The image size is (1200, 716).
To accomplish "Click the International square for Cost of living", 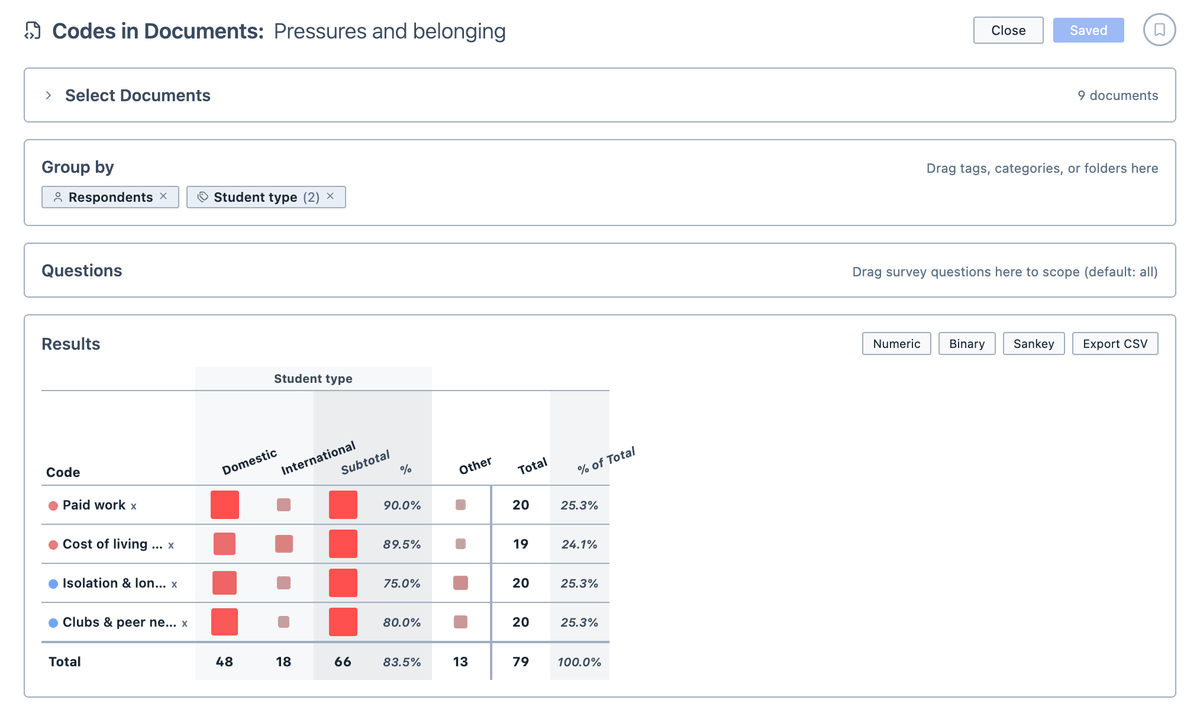I will [284, 544].
